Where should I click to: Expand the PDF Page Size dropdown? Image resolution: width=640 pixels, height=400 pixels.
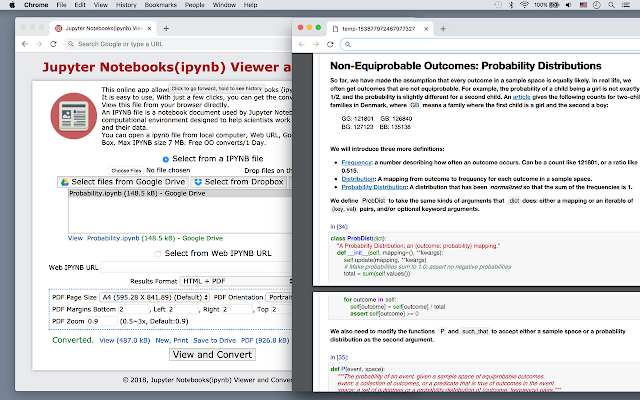click(155, 297)
